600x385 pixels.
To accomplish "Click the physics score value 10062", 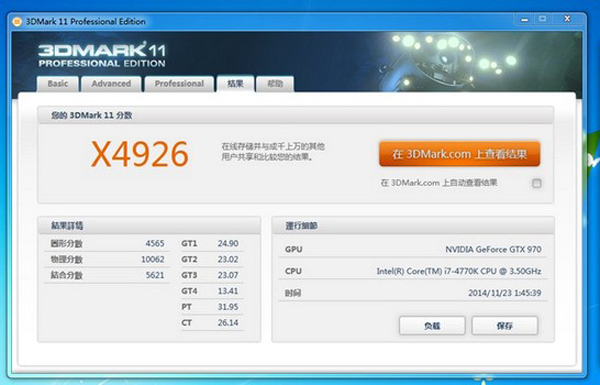I will (x=153, y=259).
